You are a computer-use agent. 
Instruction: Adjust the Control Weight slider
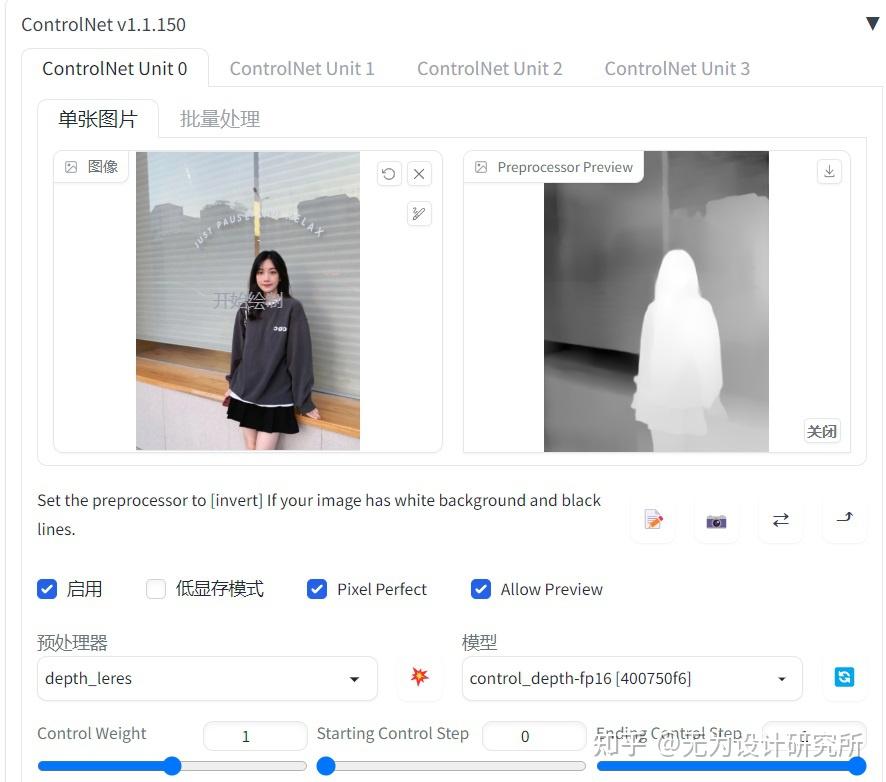click(172, 766)
